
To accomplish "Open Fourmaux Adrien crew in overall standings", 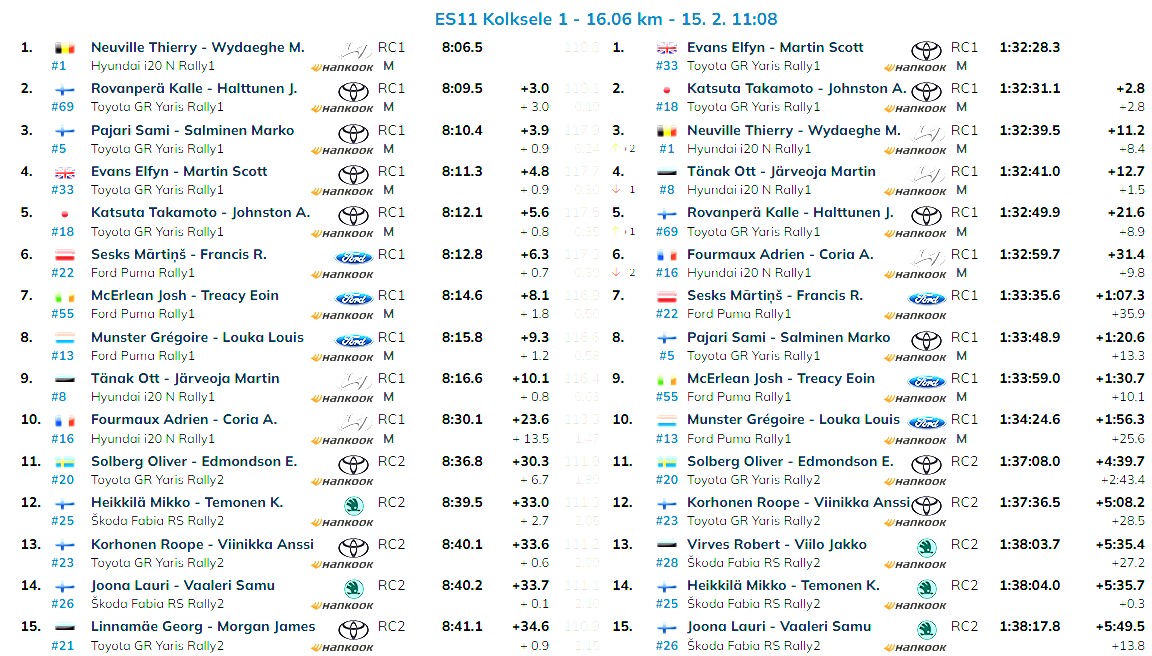I will 780,254.
